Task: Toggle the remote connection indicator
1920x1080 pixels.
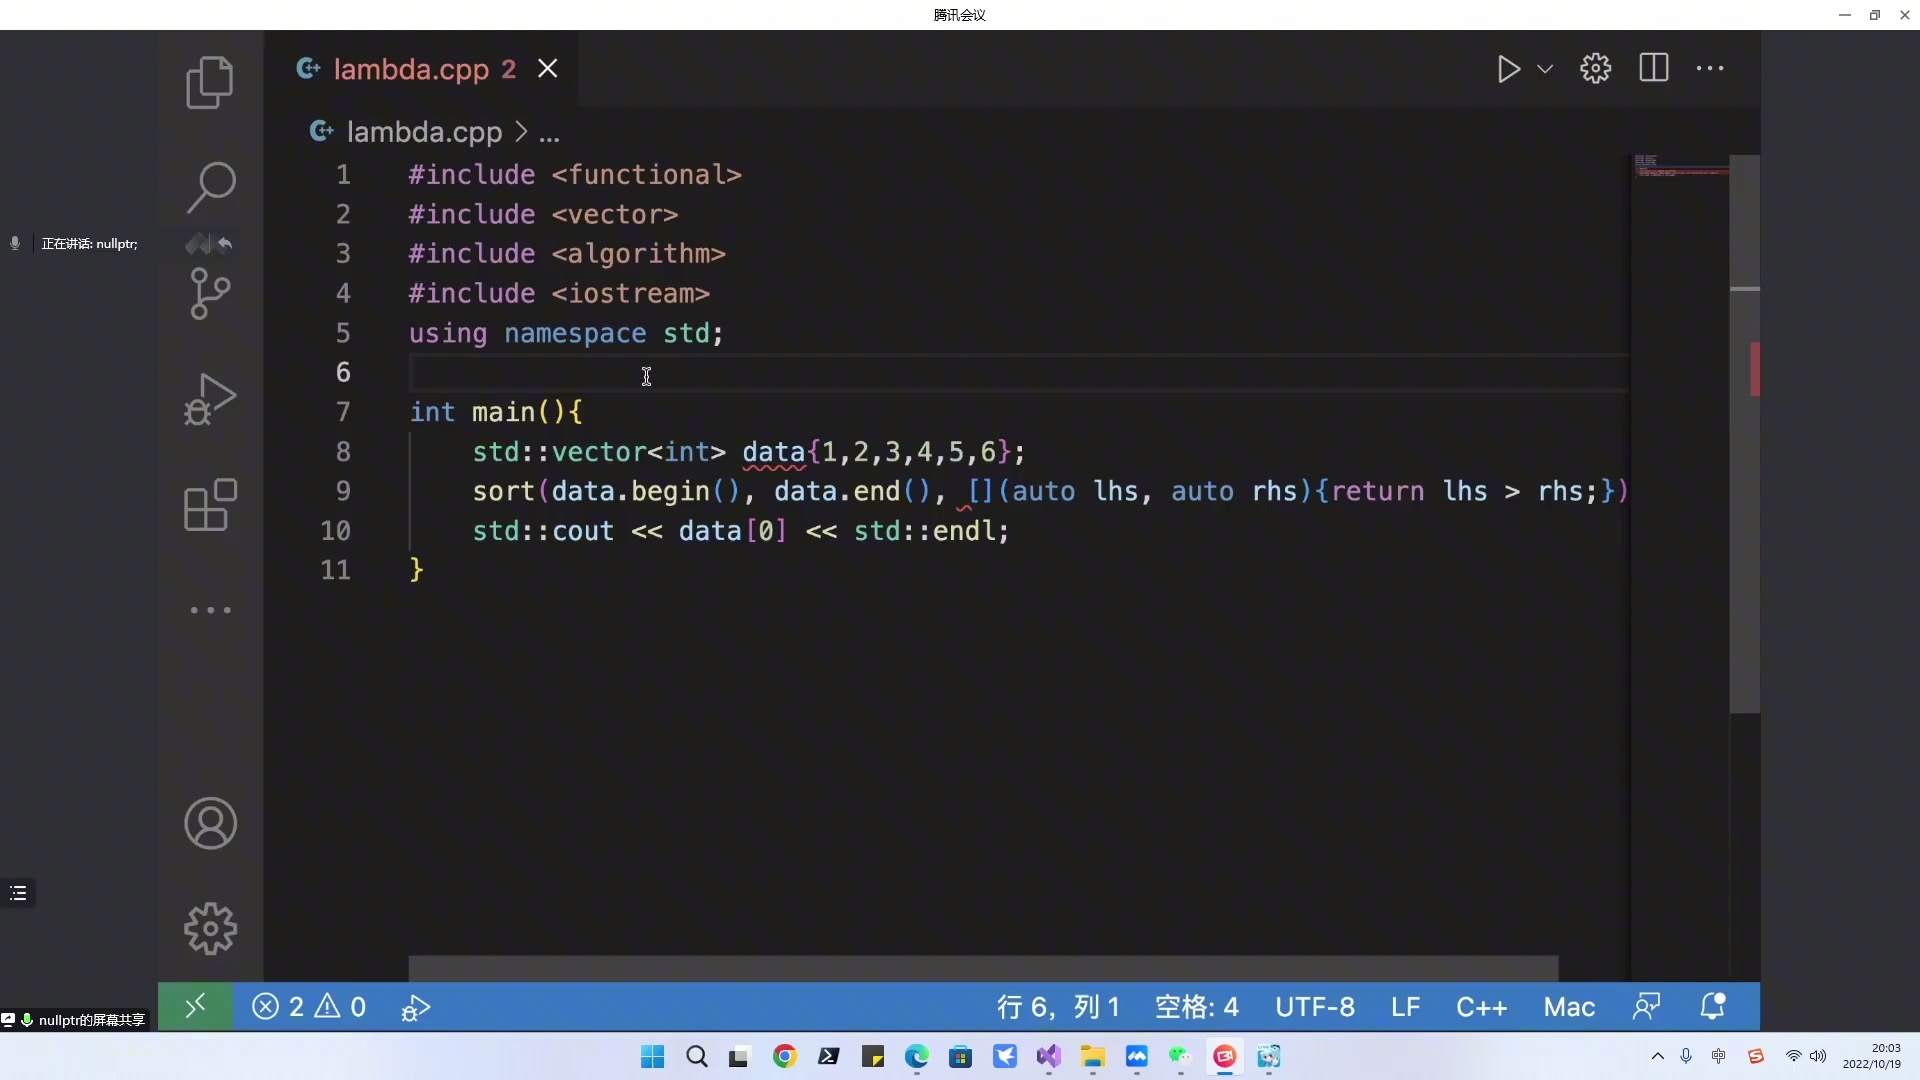Action: click(x=197, y=1006)
